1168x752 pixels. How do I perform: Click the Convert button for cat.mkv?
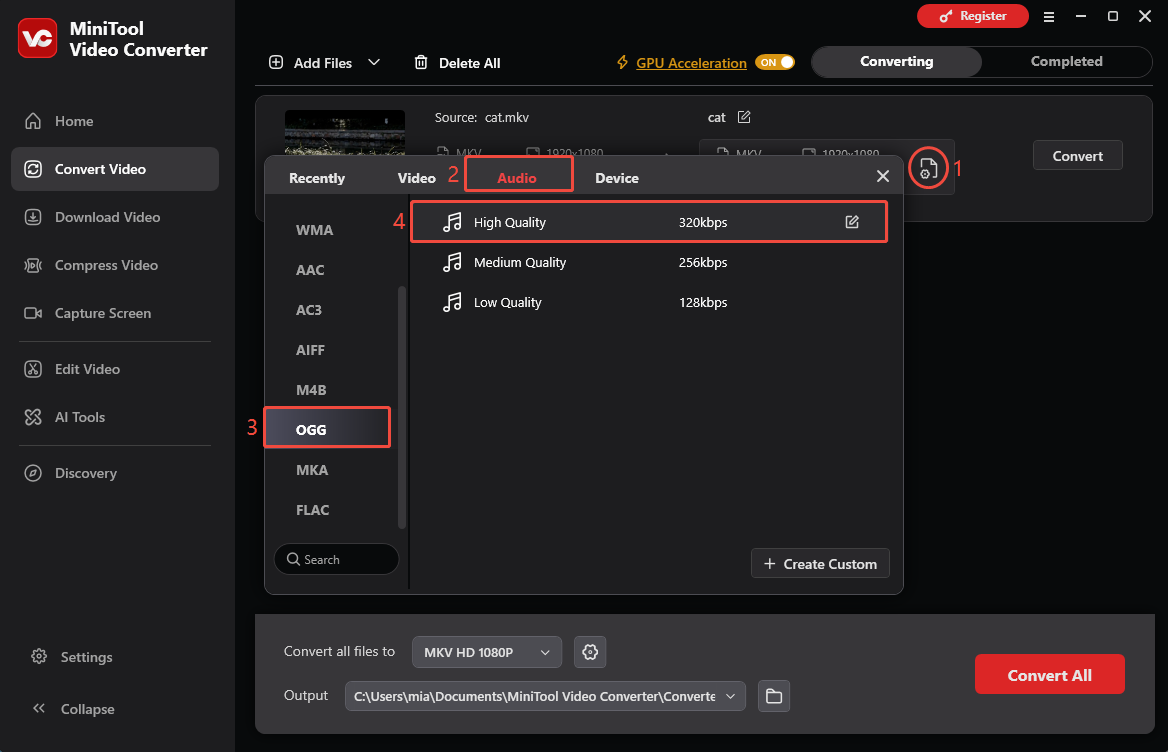(1077, 156)
